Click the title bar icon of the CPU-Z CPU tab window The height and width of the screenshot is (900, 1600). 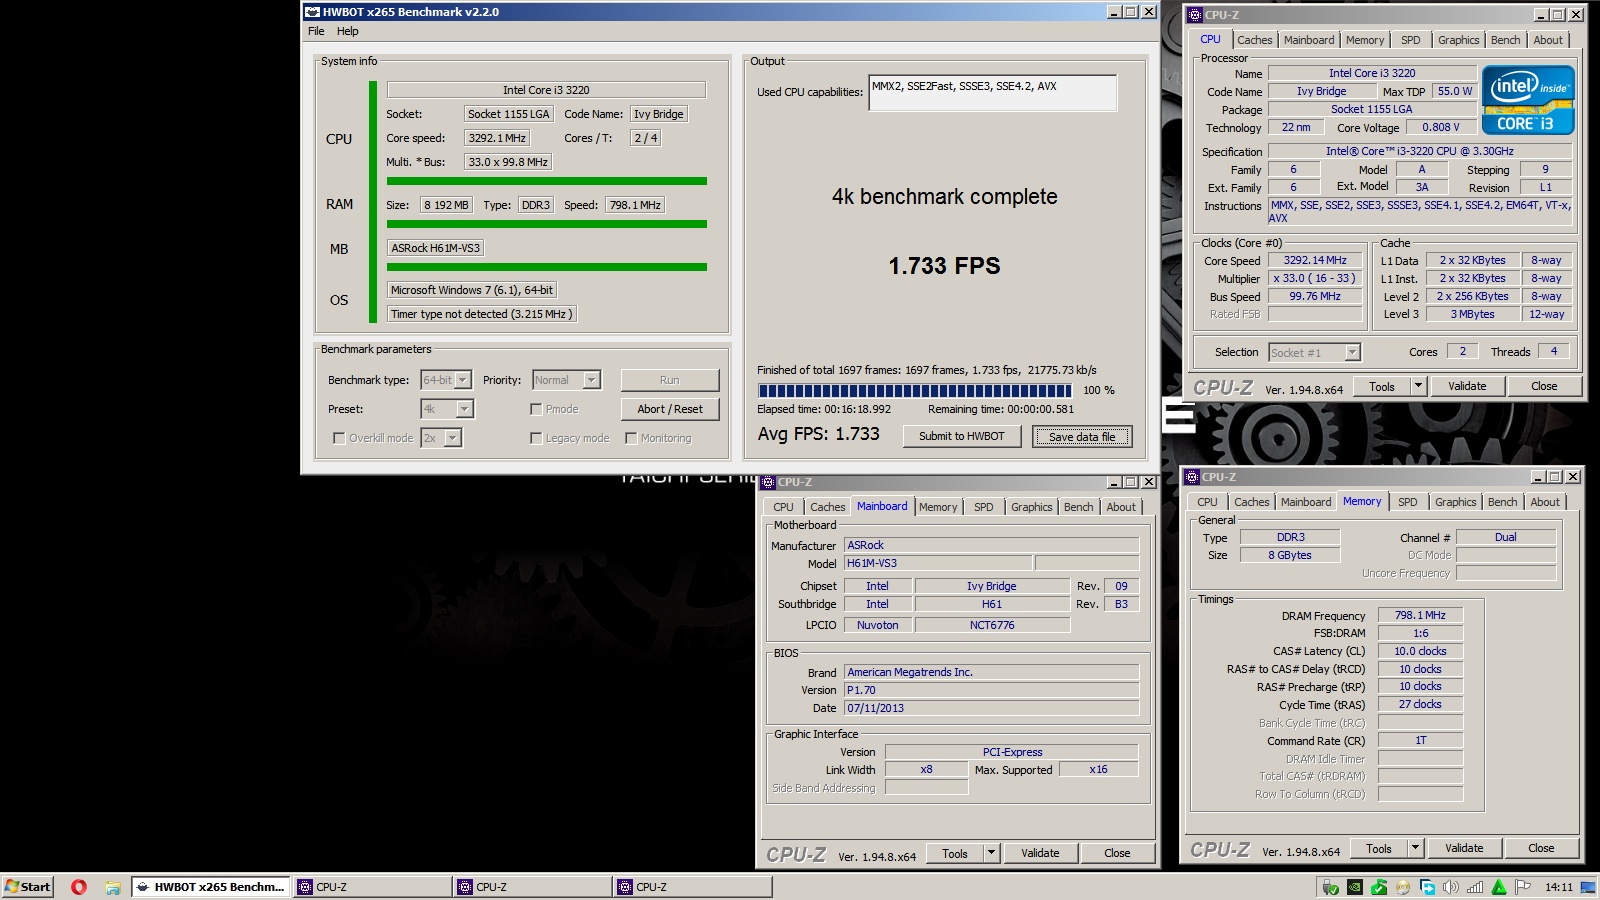tap(1193, 15)
